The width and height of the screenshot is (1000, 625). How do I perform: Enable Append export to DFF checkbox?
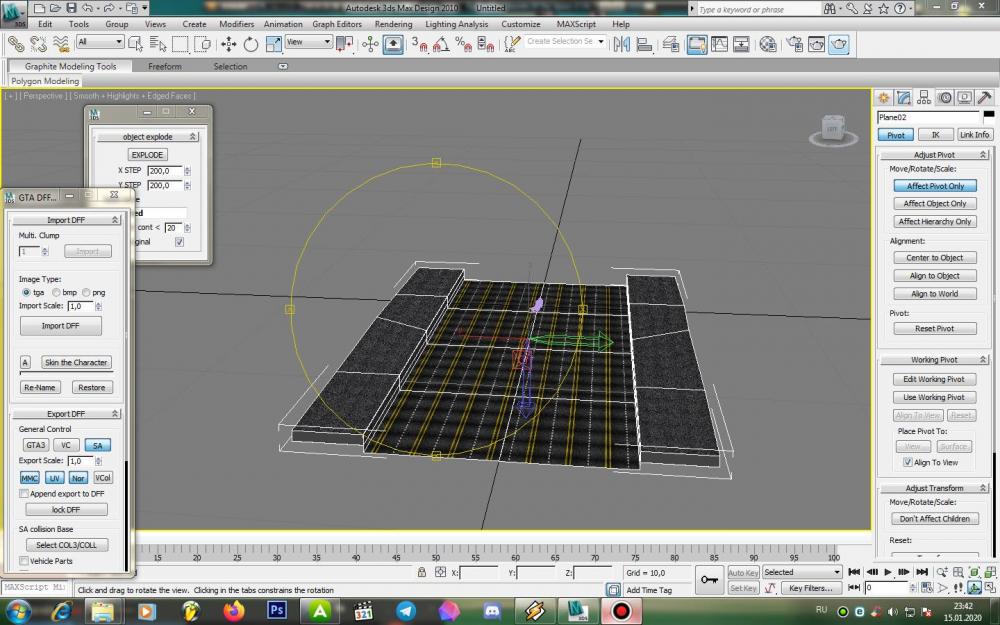(x=24, y=494)
